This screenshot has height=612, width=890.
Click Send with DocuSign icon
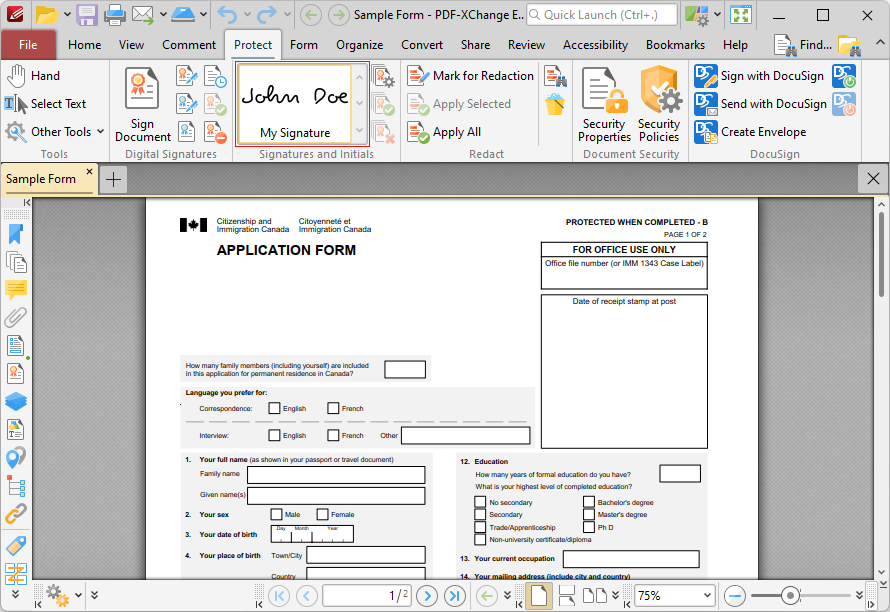click(x=706, y=104)
